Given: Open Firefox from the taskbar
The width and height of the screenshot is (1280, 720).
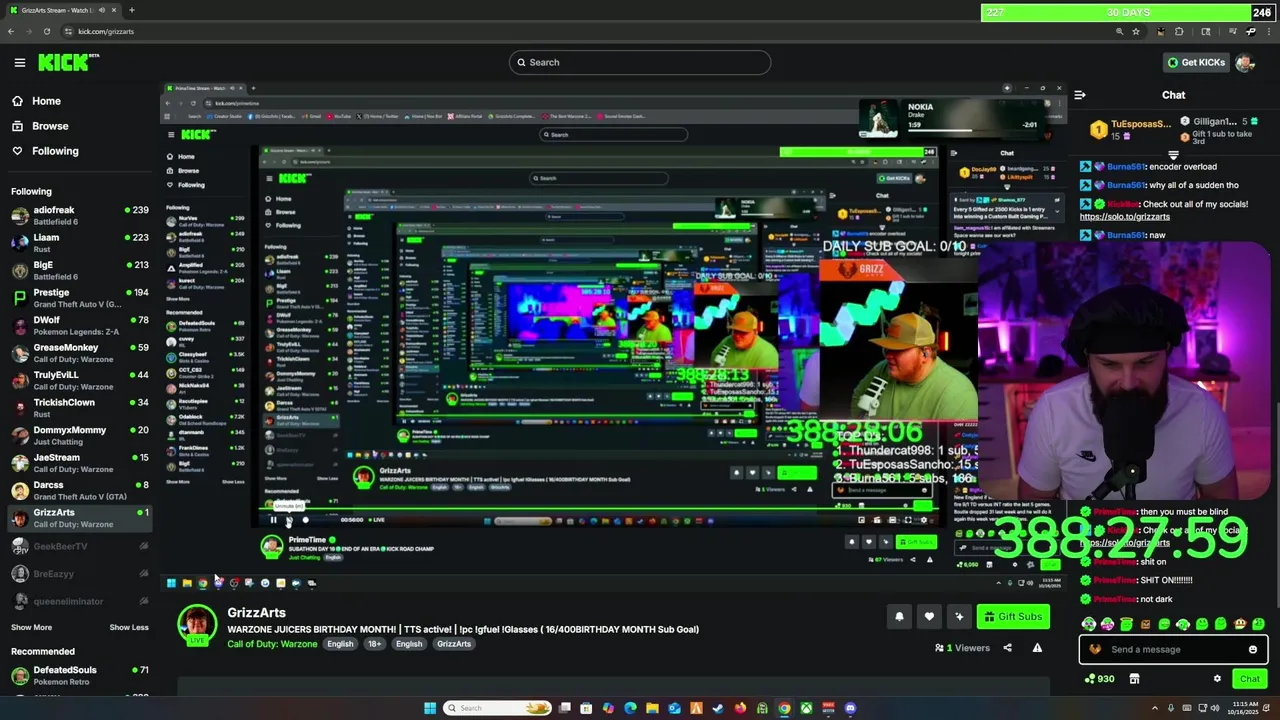Looking at the screenshot, I should 740,708.
